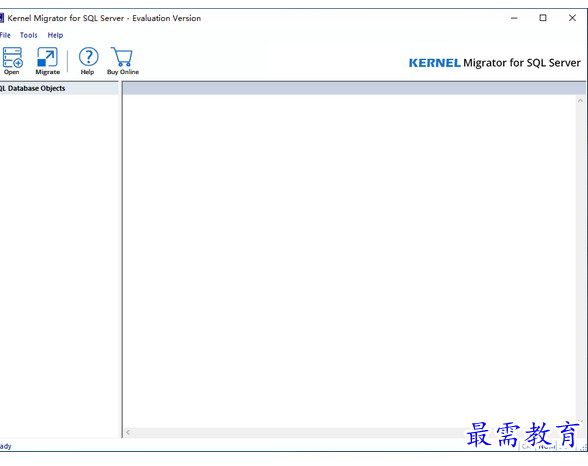Open the File menu
Screen dimensions: 588x466
pyautogui.click(x=5, y=35)
